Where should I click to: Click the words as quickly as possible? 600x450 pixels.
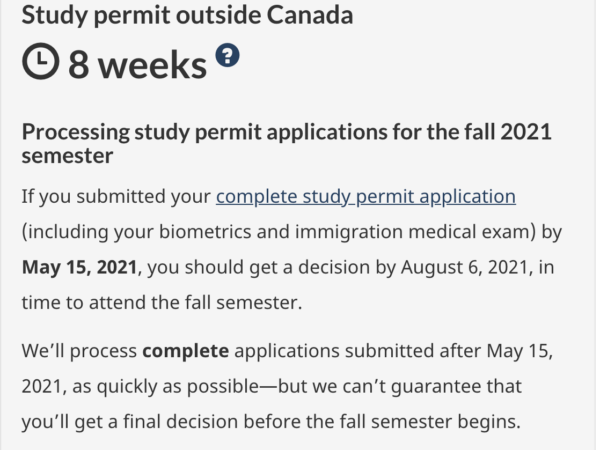click(x=166, y=386)
